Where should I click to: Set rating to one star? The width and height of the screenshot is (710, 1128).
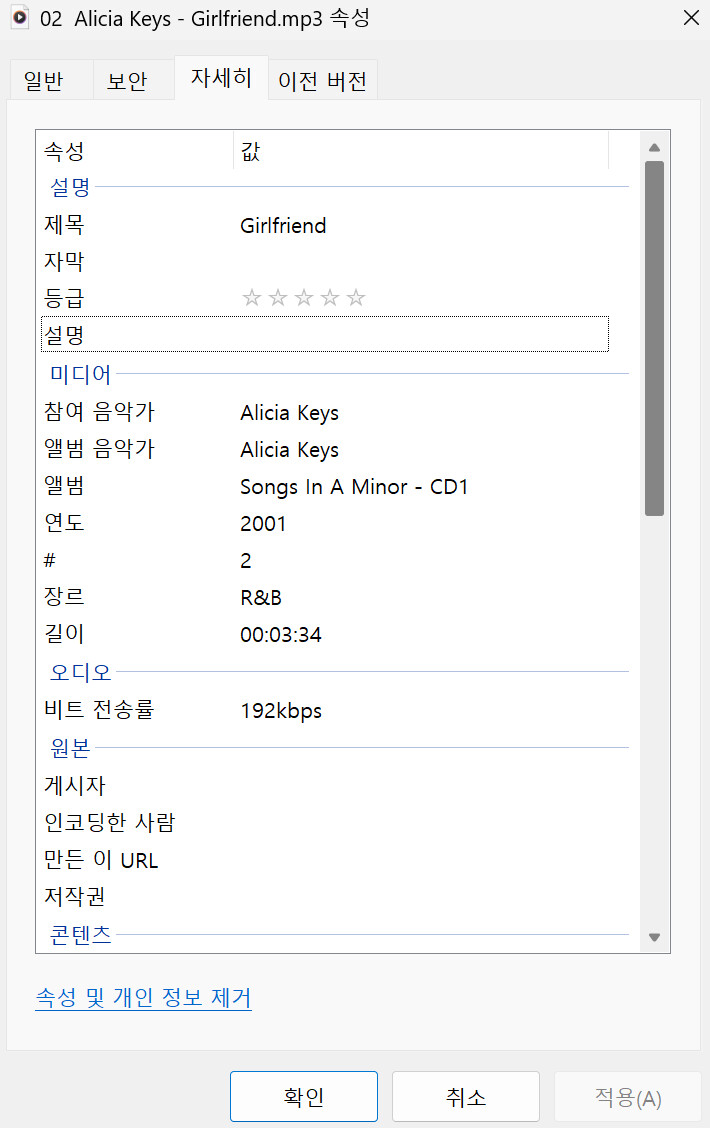pos(251,298)
